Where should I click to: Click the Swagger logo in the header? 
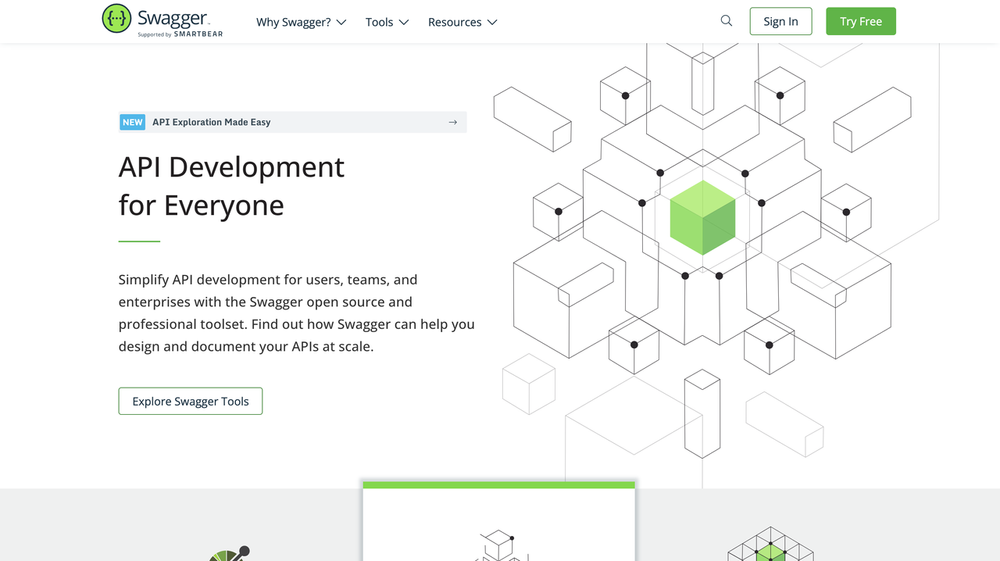162,18
